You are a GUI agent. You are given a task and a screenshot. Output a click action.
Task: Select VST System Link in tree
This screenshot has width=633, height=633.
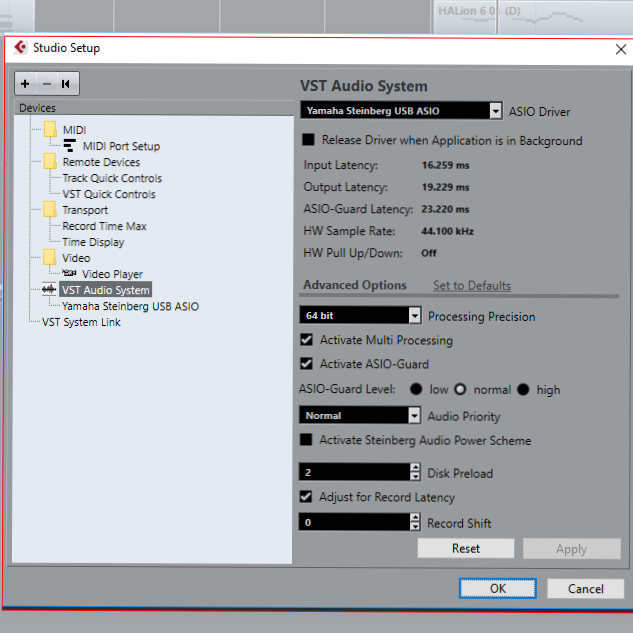(81, 322)
